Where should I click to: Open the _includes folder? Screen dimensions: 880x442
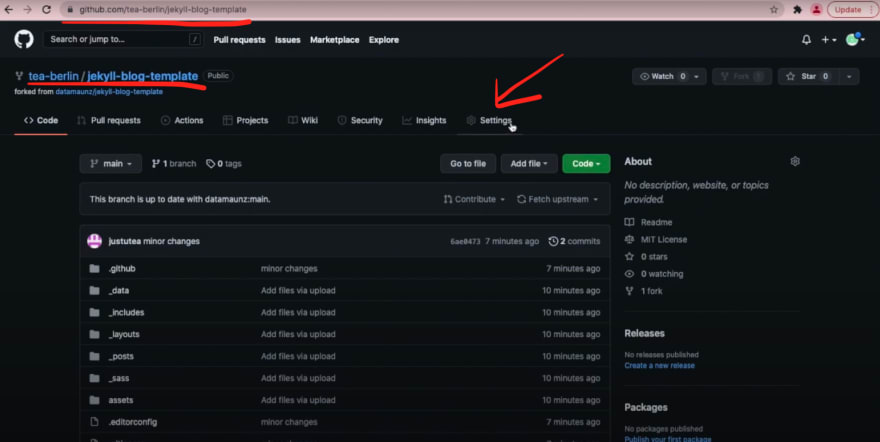point(126,312)
